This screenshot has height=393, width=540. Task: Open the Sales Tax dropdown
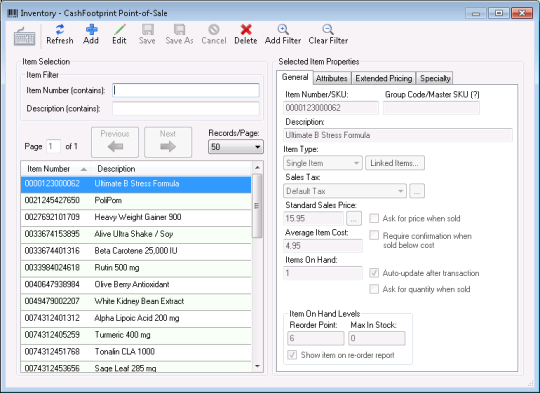tap(345, 191)
